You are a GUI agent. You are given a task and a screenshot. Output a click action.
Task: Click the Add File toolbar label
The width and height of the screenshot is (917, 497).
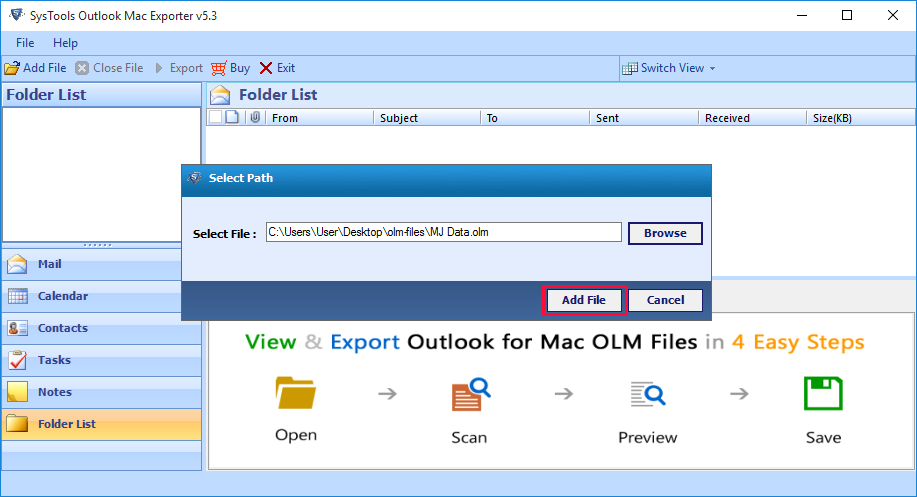tap(44, 68)
